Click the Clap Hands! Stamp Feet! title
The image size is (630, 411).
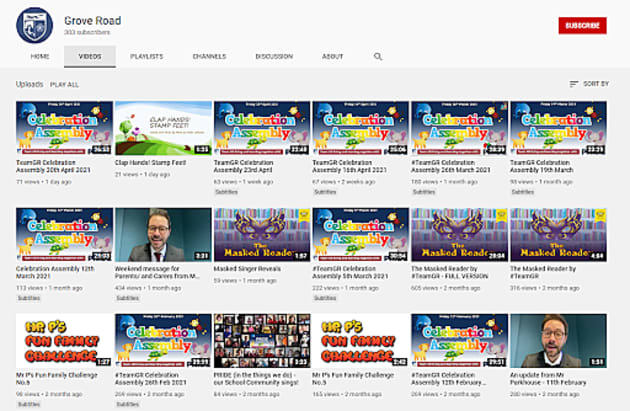(150, 163)
